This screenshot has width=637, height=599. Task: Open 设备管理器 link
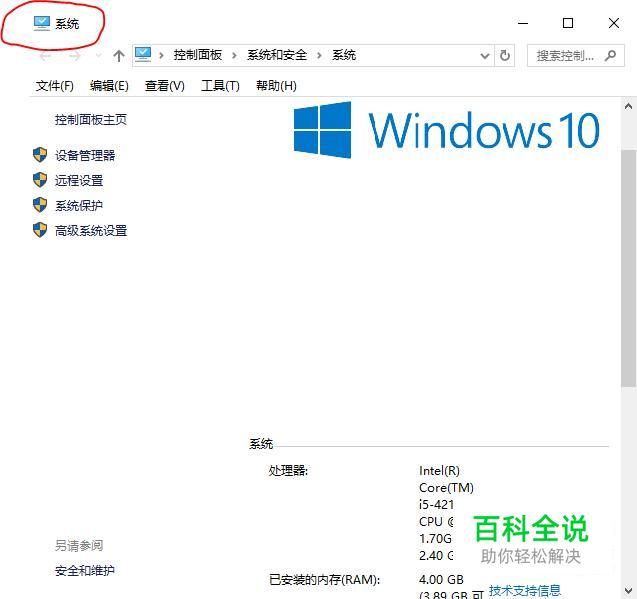[85, 155]
